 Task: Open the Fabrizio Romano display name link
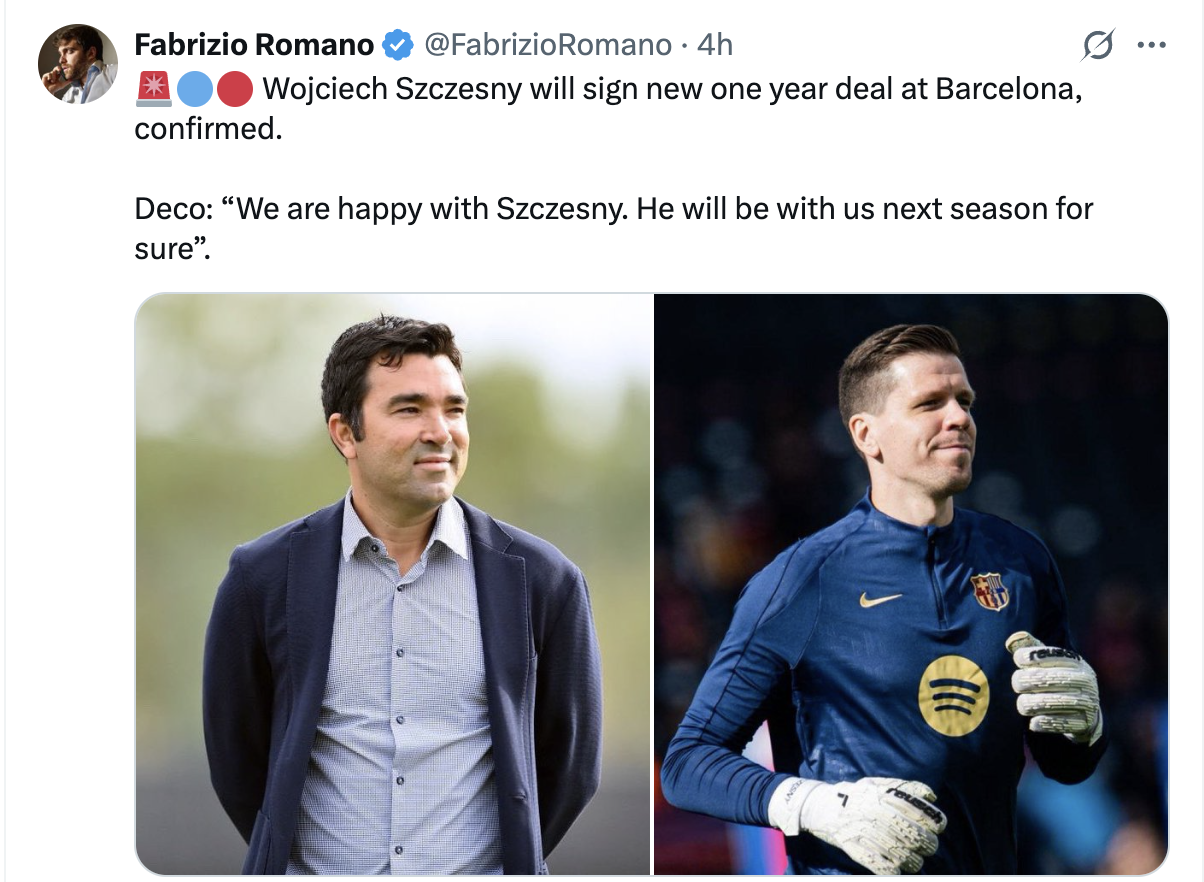point(254,45)
